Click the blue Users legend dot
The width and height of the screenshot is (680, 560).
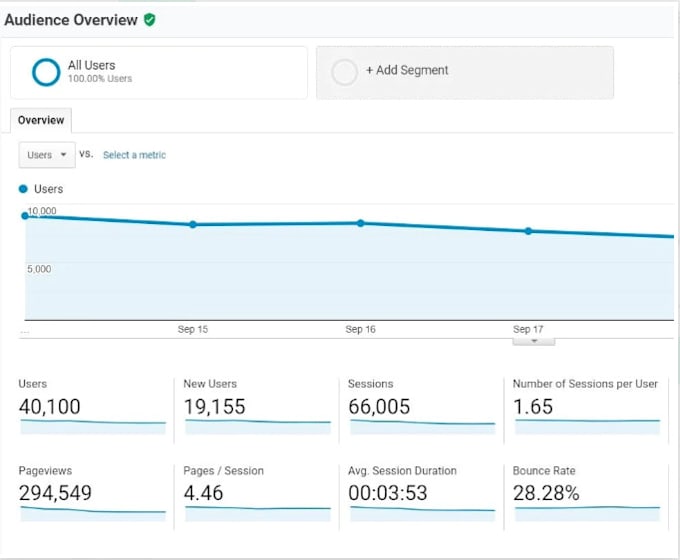(x=24, y=189)
